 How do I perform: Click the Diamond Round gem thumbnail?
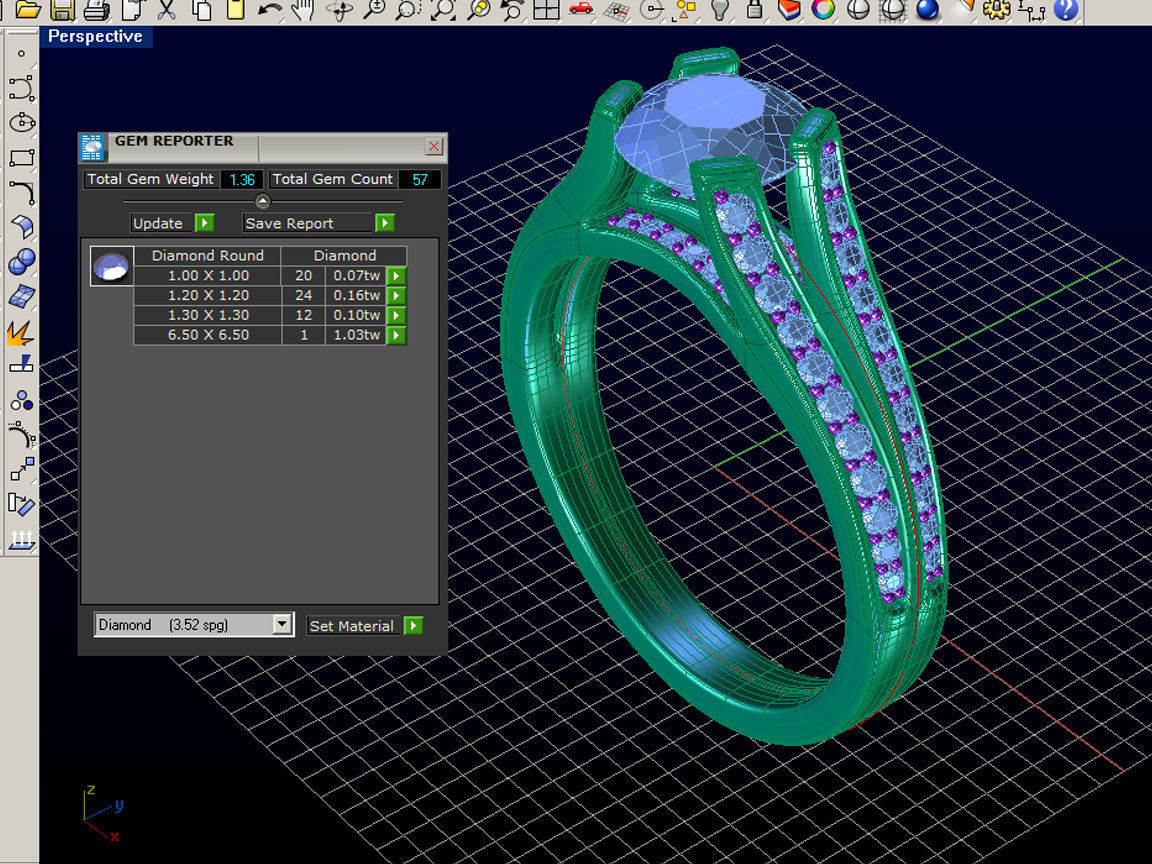[112, 265]
